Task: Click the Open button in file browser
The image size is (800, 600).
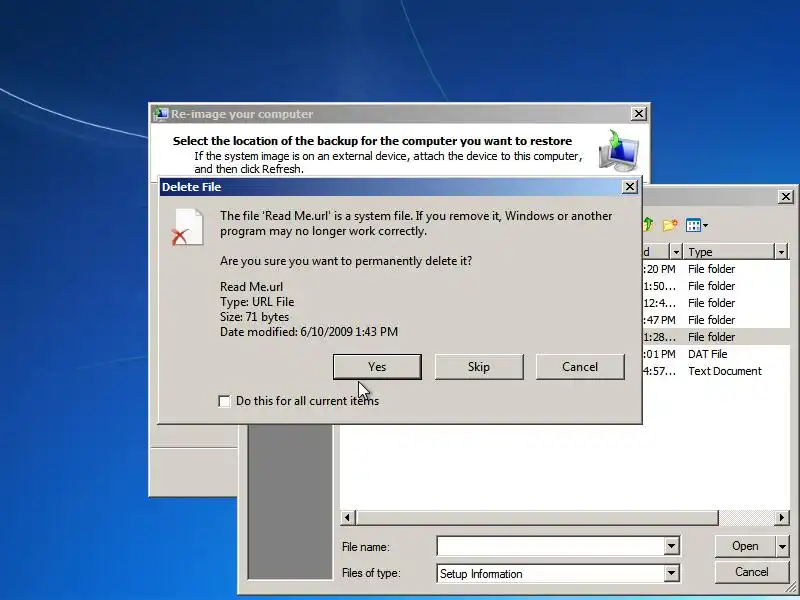Action: click(x=745, y=546)
